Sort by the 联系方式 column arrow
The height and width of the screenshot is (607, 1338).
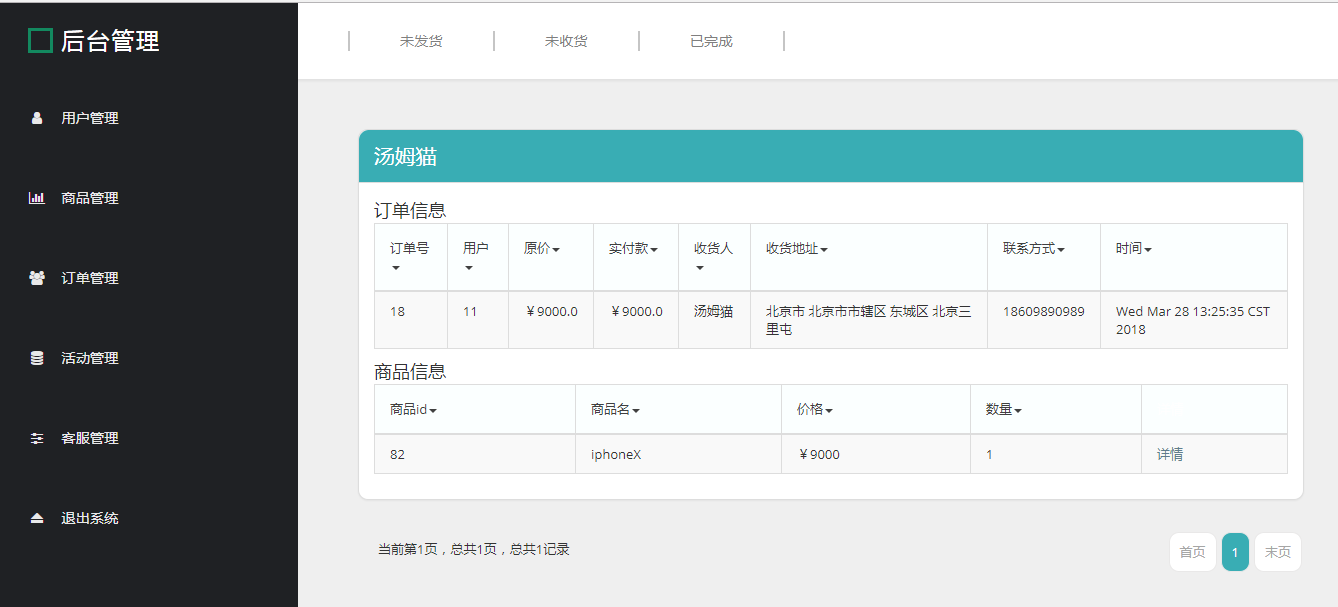point(1061,249)
